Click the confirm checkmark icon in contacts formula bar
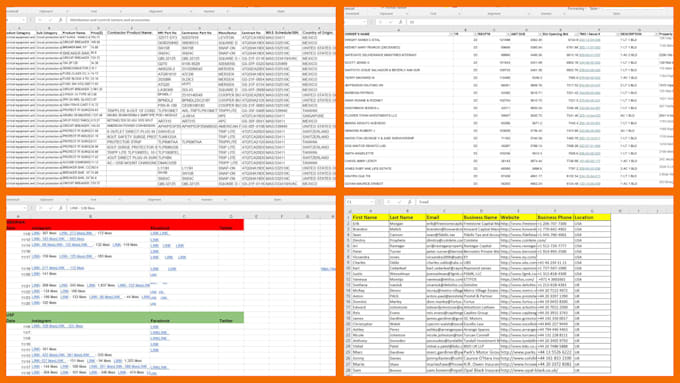Viewport: 680px width, 383px height. click(x=399, y=202)
